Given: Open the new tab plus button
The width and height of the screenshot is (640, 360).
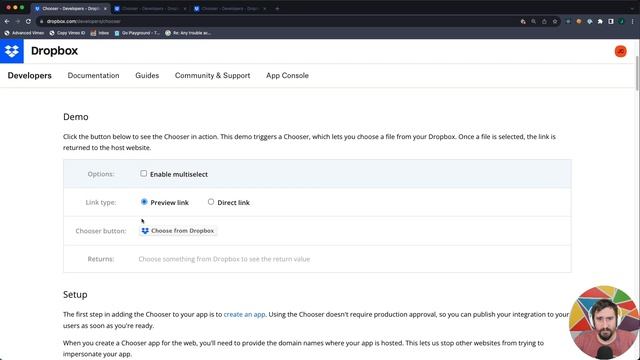Looking at the screenshot, I should [277, 8].
